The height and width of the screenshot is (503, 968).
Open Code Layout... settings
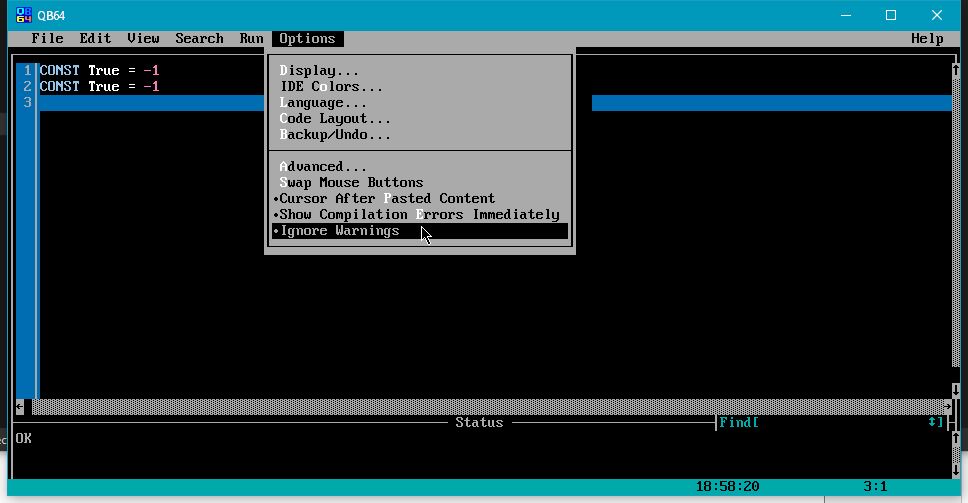[335, 119]
